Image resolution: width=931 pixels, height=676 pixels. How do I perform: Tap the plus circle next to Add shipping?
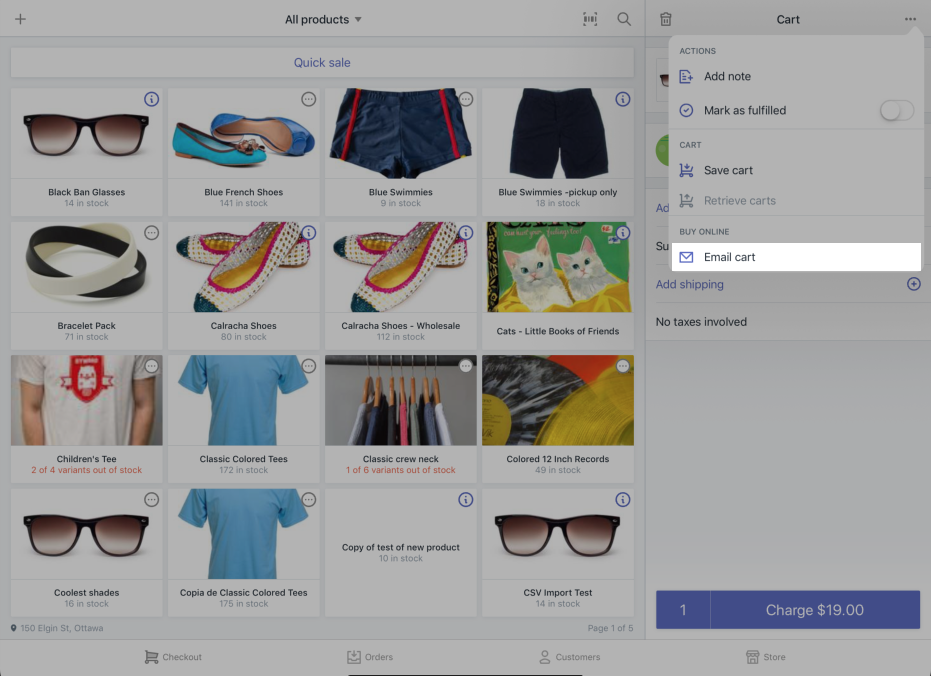click(x=913, y=284)
